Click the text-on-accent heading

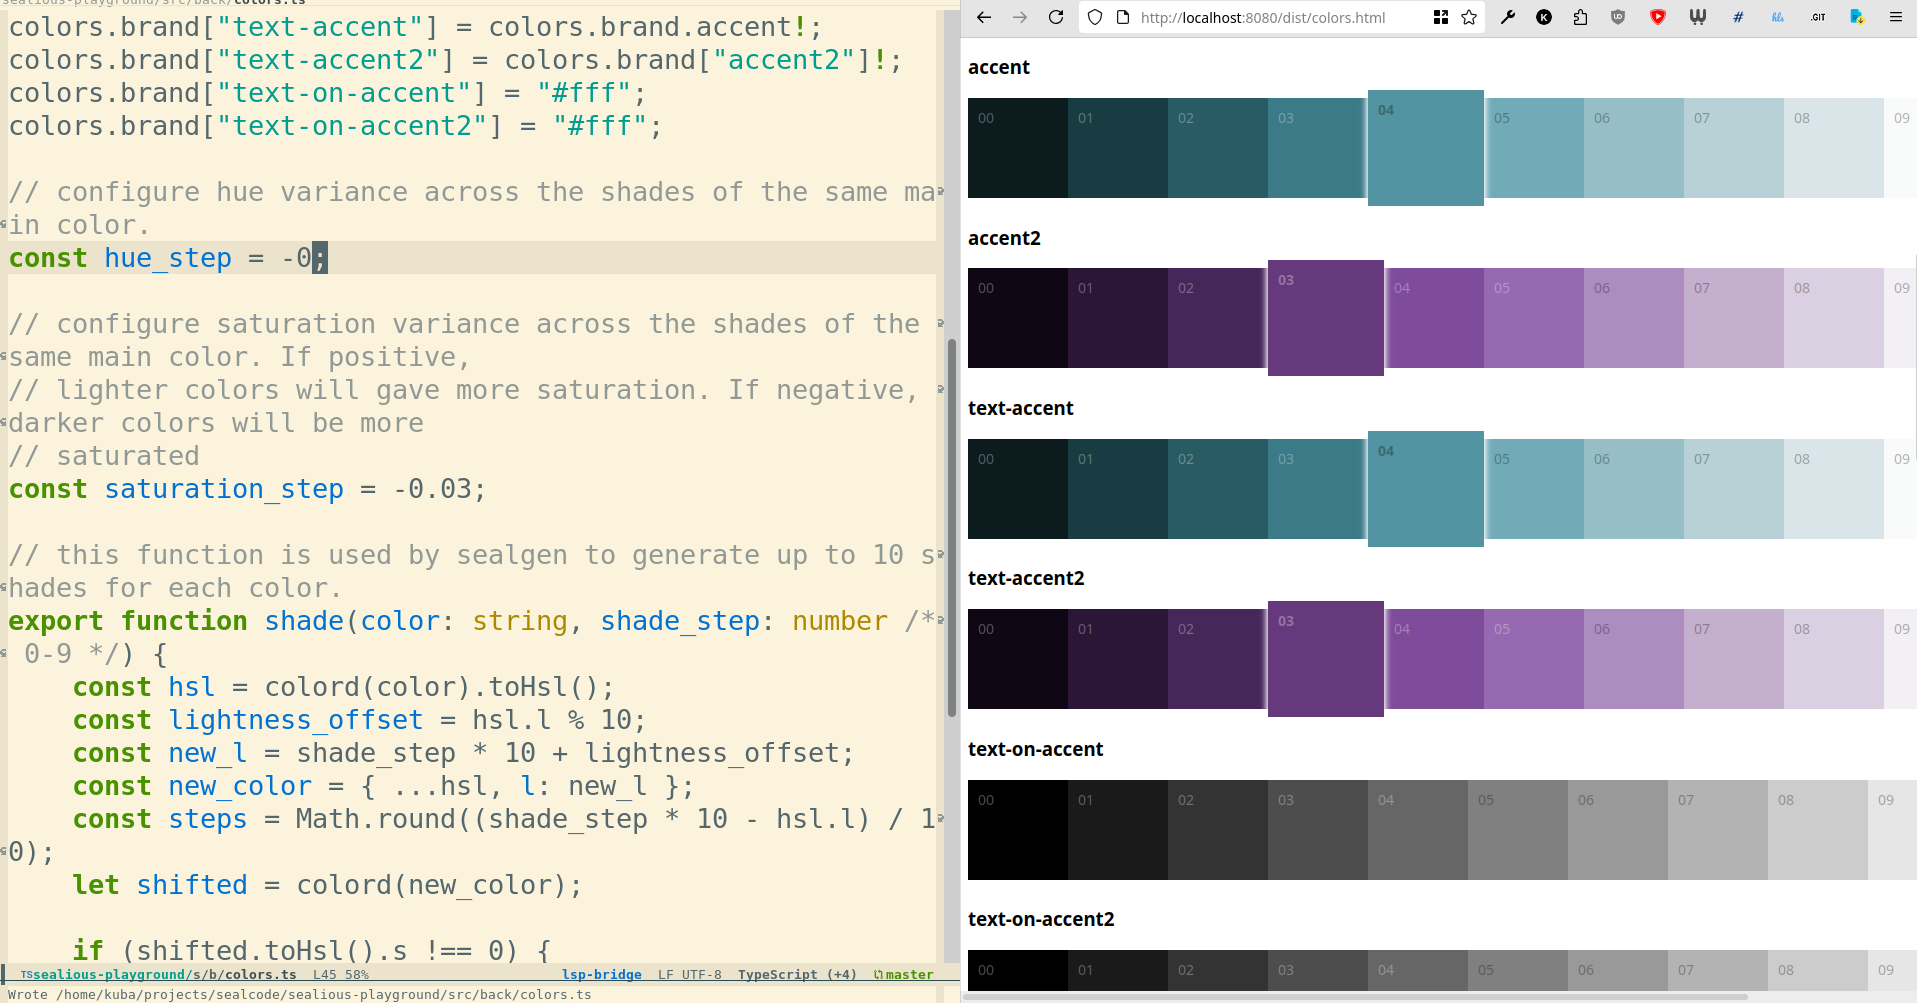[1035, 749]
